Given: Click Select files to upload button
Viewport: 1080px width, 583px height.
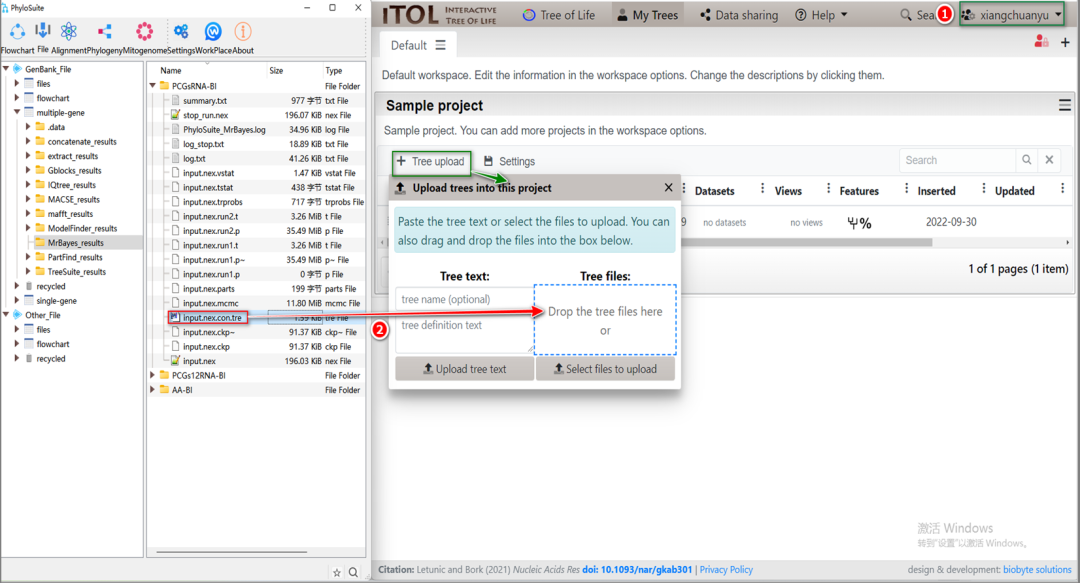Looking at the screenshot, I should click(605, 369).
